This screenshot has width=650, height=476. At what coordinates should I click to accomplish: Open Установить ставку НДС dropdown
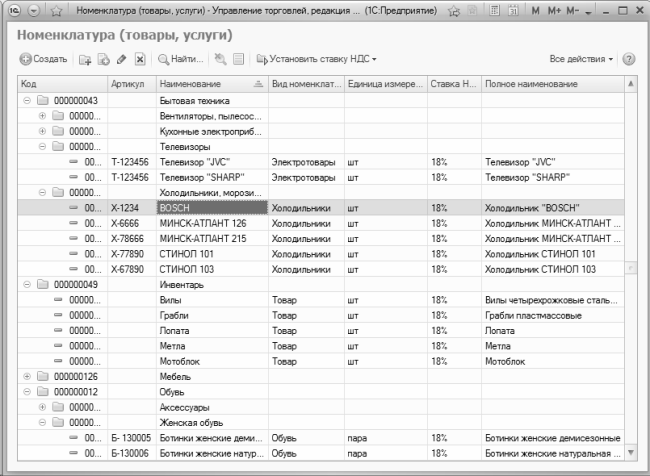tap(316, 59)
